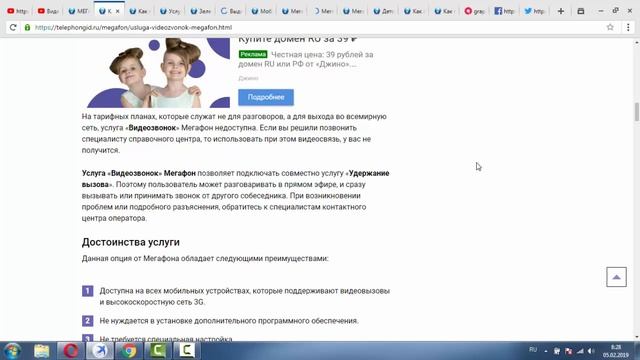This screenshot has width=640, height=360.
Task: Click the network signal tray icon
Action: click(x=580, y=351)
